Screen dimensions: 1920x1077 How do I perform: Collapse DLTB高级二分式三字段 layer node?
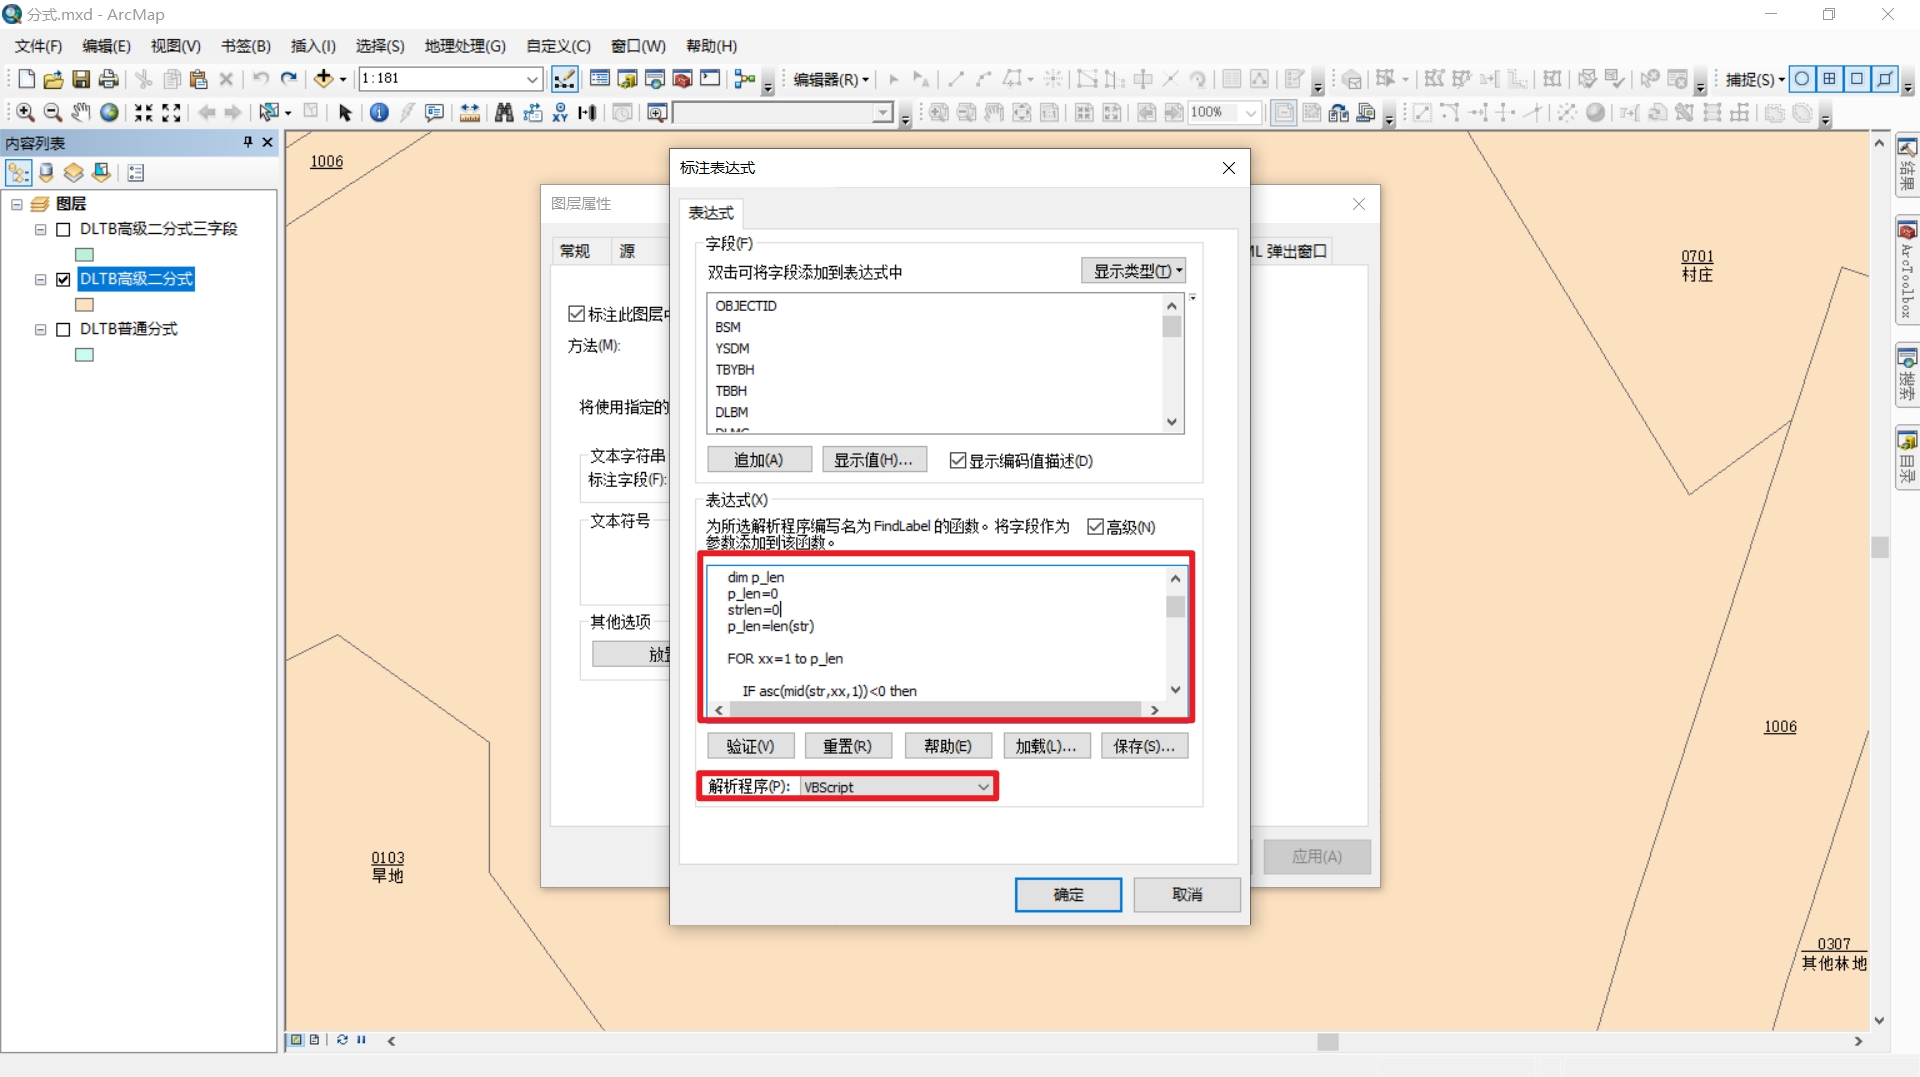pos(41,229)
